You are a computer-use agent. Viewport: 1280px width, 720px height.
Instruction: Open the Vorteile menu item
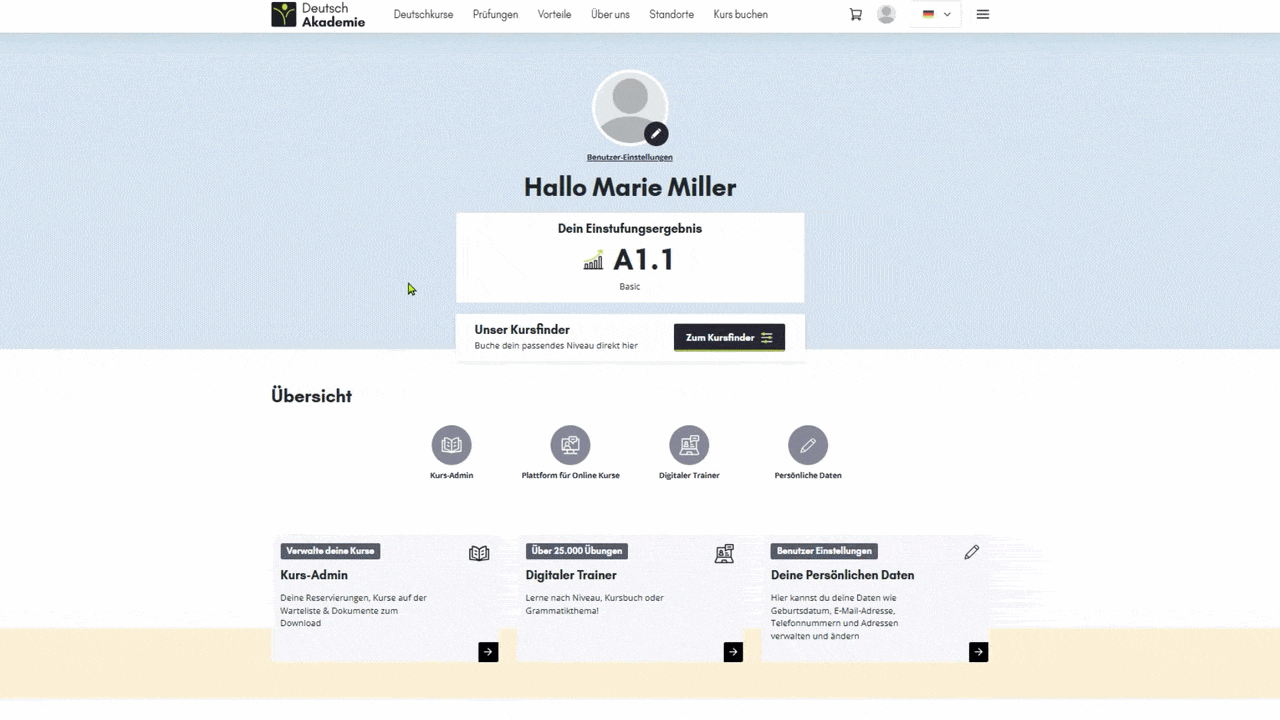pyautogui.click(x=554, y=15)
